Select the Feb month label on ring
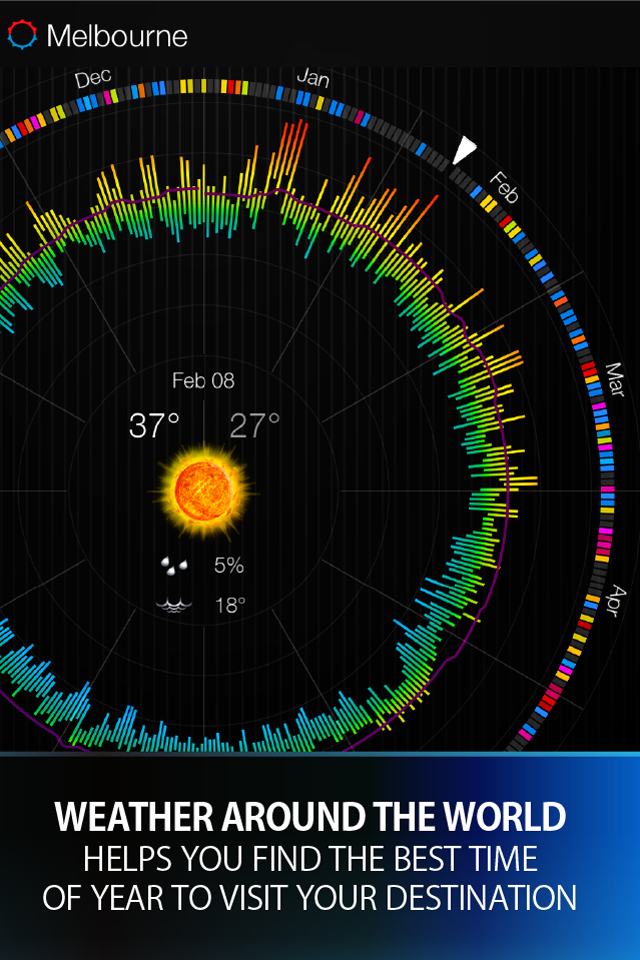This screenshot has height=960, width=640. tap(504, 187)
